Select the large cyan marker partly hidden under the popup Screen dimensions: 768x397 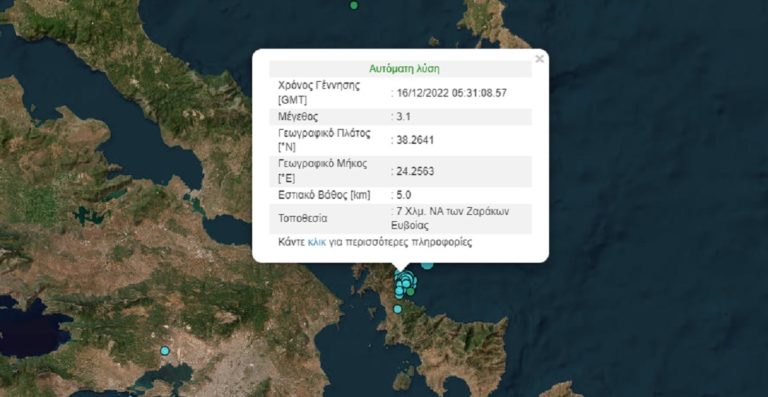[x=427, y=265]
